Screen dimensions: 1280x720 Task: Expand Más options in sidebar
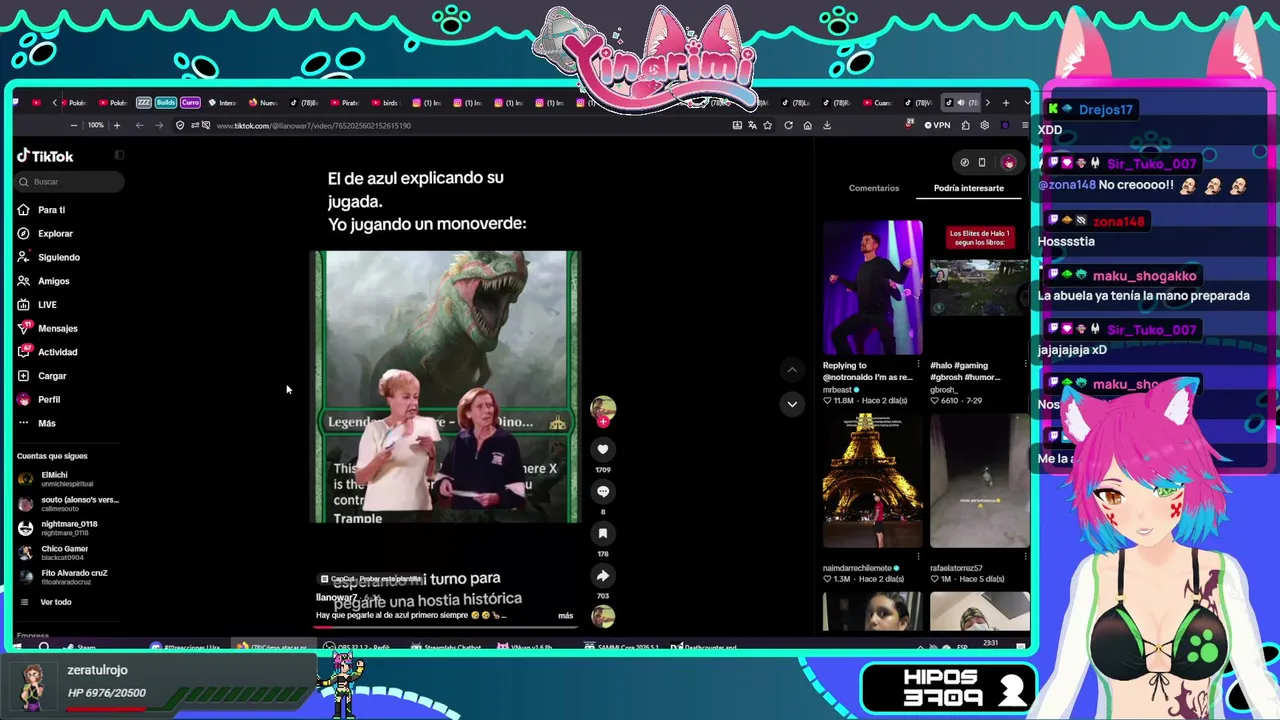click(37, 423)
